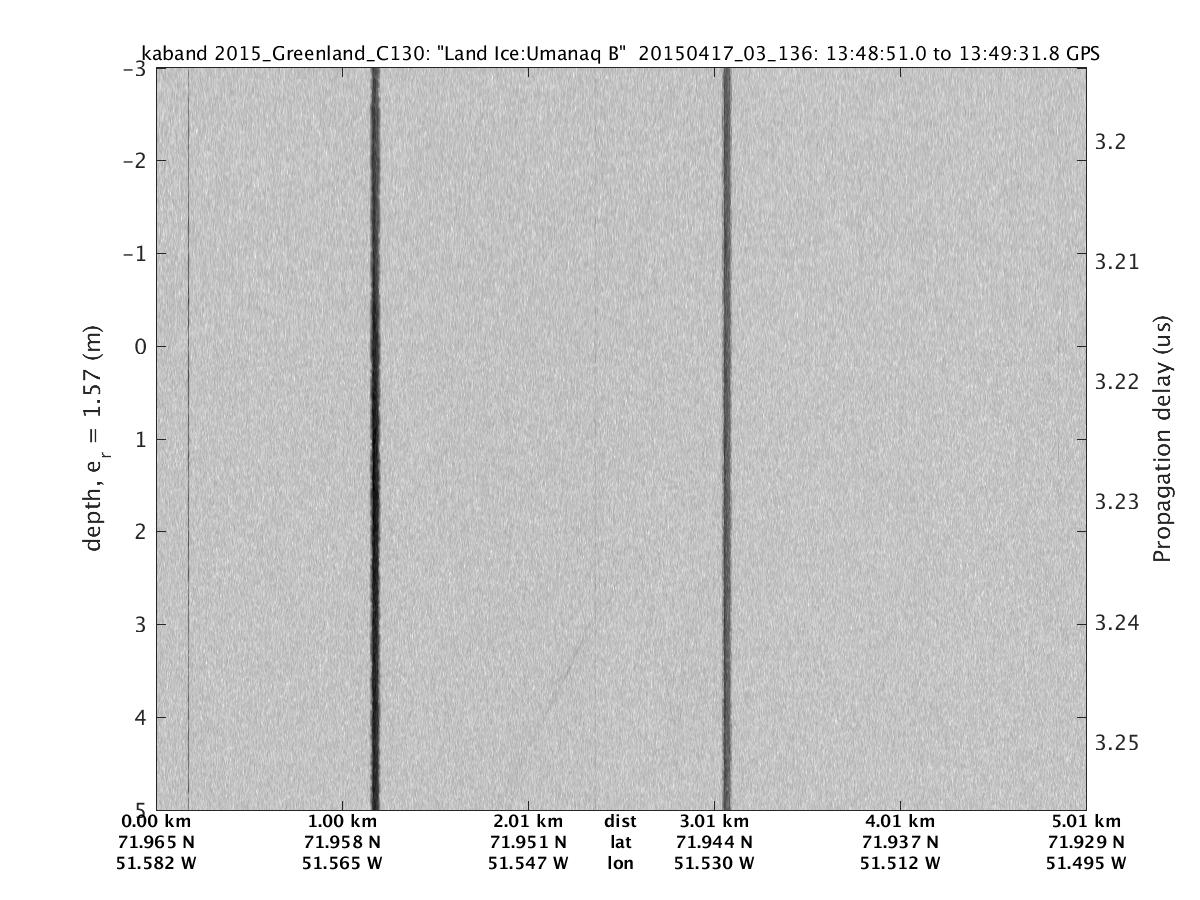Click the 71.958 N latitude value
Viewport: 1200px width, 900px height.
point(342,842)
